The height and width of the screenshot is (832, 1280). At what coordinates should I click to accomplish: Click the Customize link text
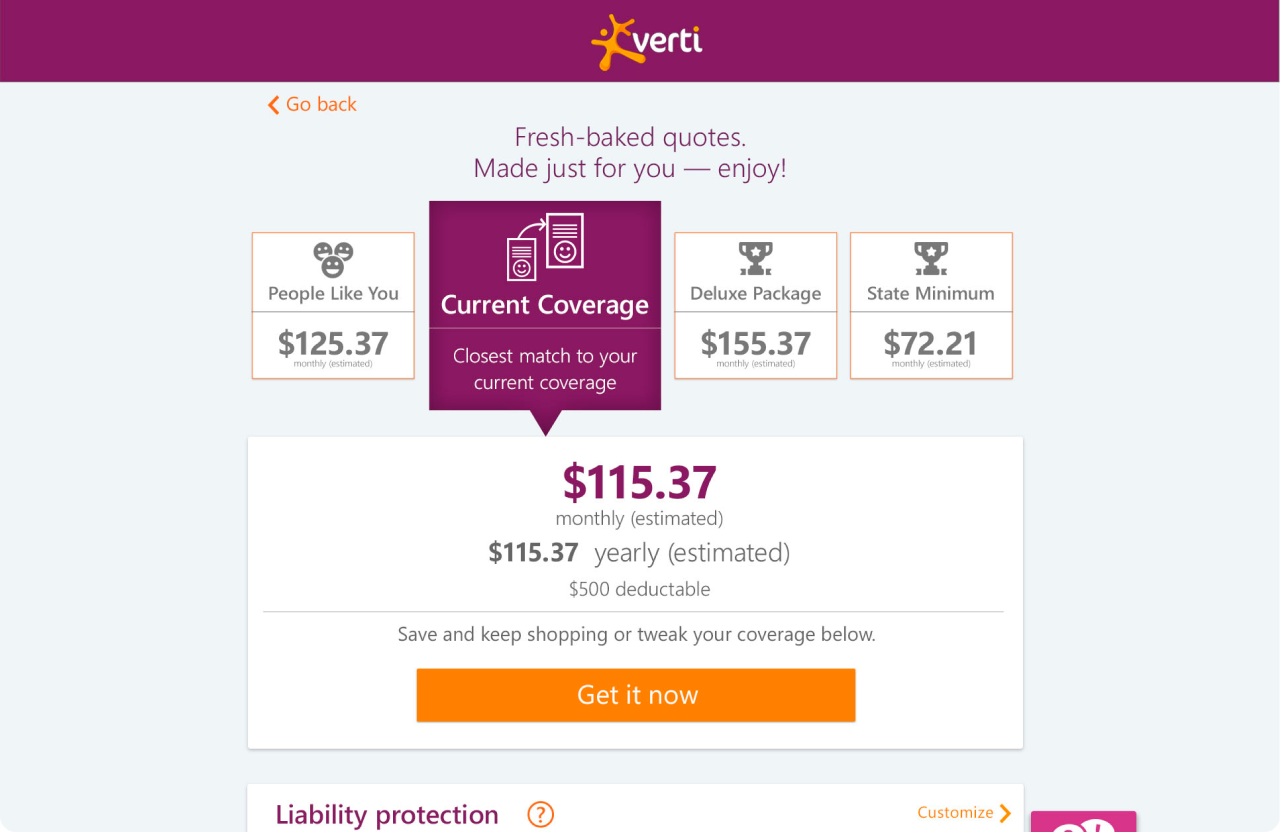[x=955, y=813]
